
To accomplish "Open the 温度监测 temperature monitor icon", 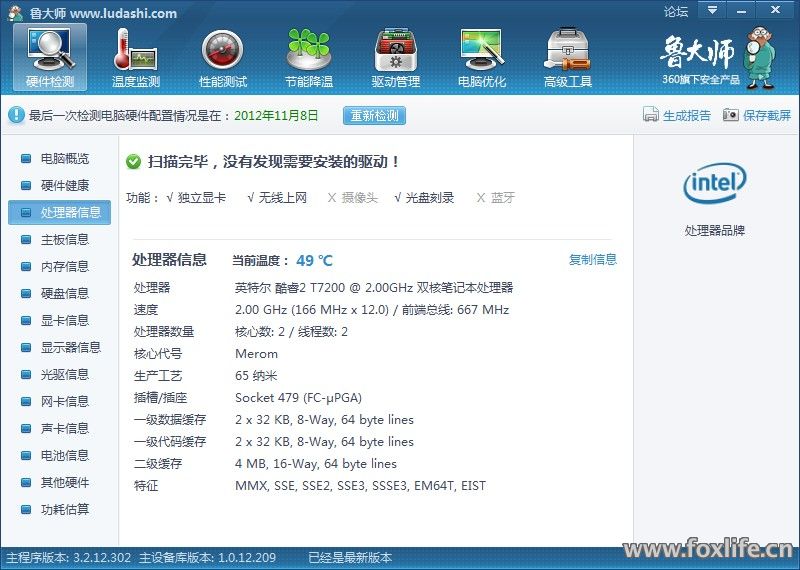I will point(135,57).
